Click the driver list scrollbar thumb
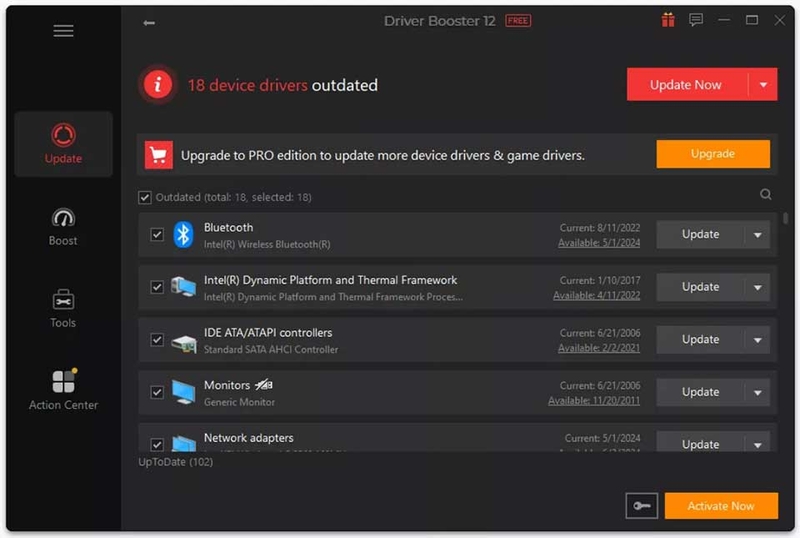The height and width of the screenshot is (538, 800). pyautogui.click(x=785, y=218)
